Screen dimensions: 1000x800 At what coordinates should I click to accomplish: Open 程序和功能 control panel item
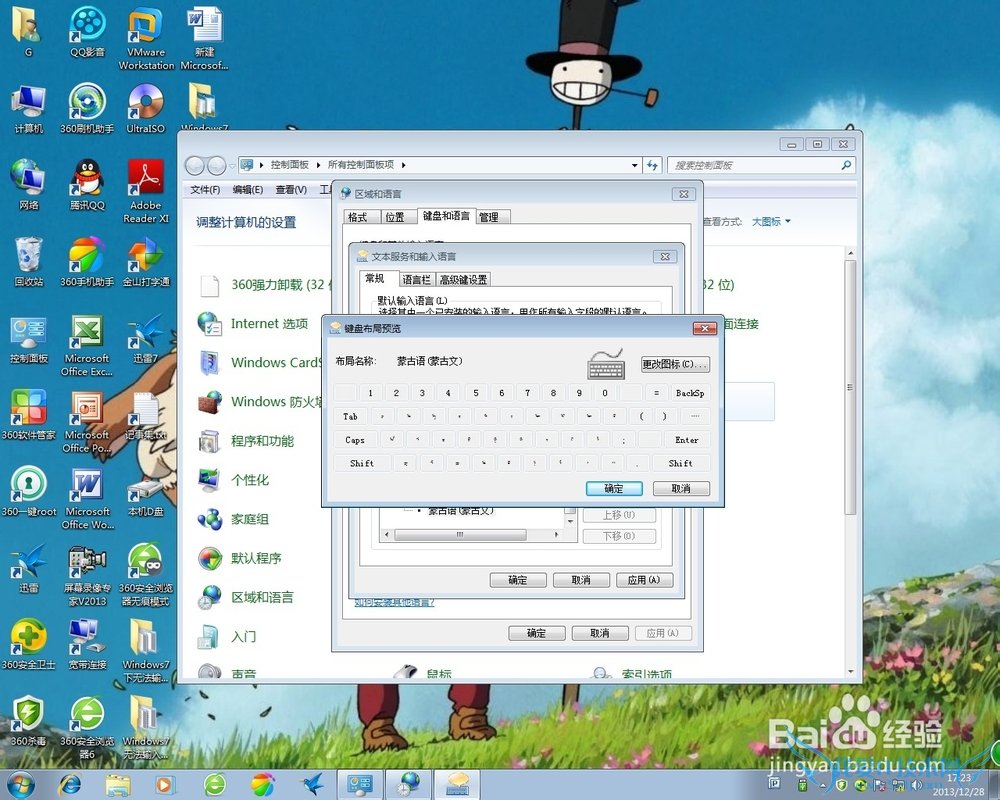pyautogui.click(x=246, y=441)
